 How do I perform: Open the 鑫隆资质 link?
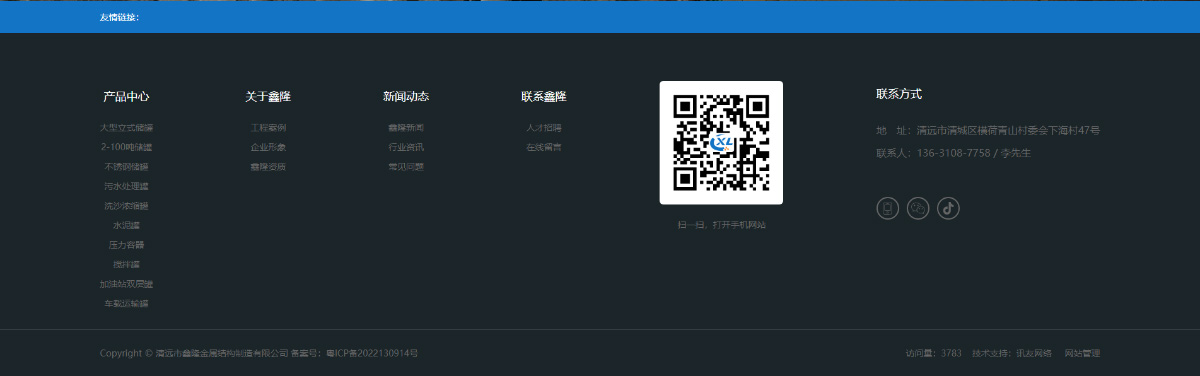point(268,167)
